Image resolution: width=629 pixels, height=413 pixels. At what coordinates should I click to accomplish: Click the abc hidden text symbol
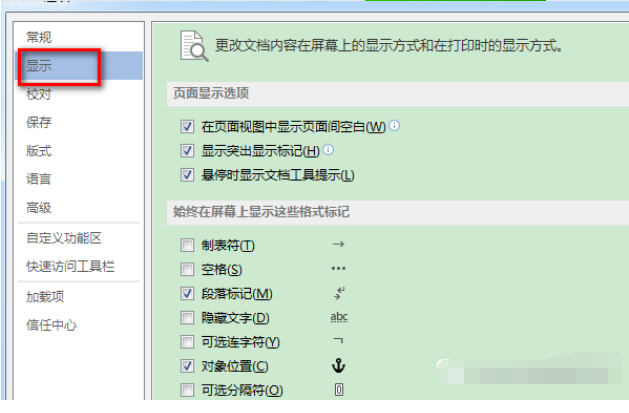[x=338, y=318]
